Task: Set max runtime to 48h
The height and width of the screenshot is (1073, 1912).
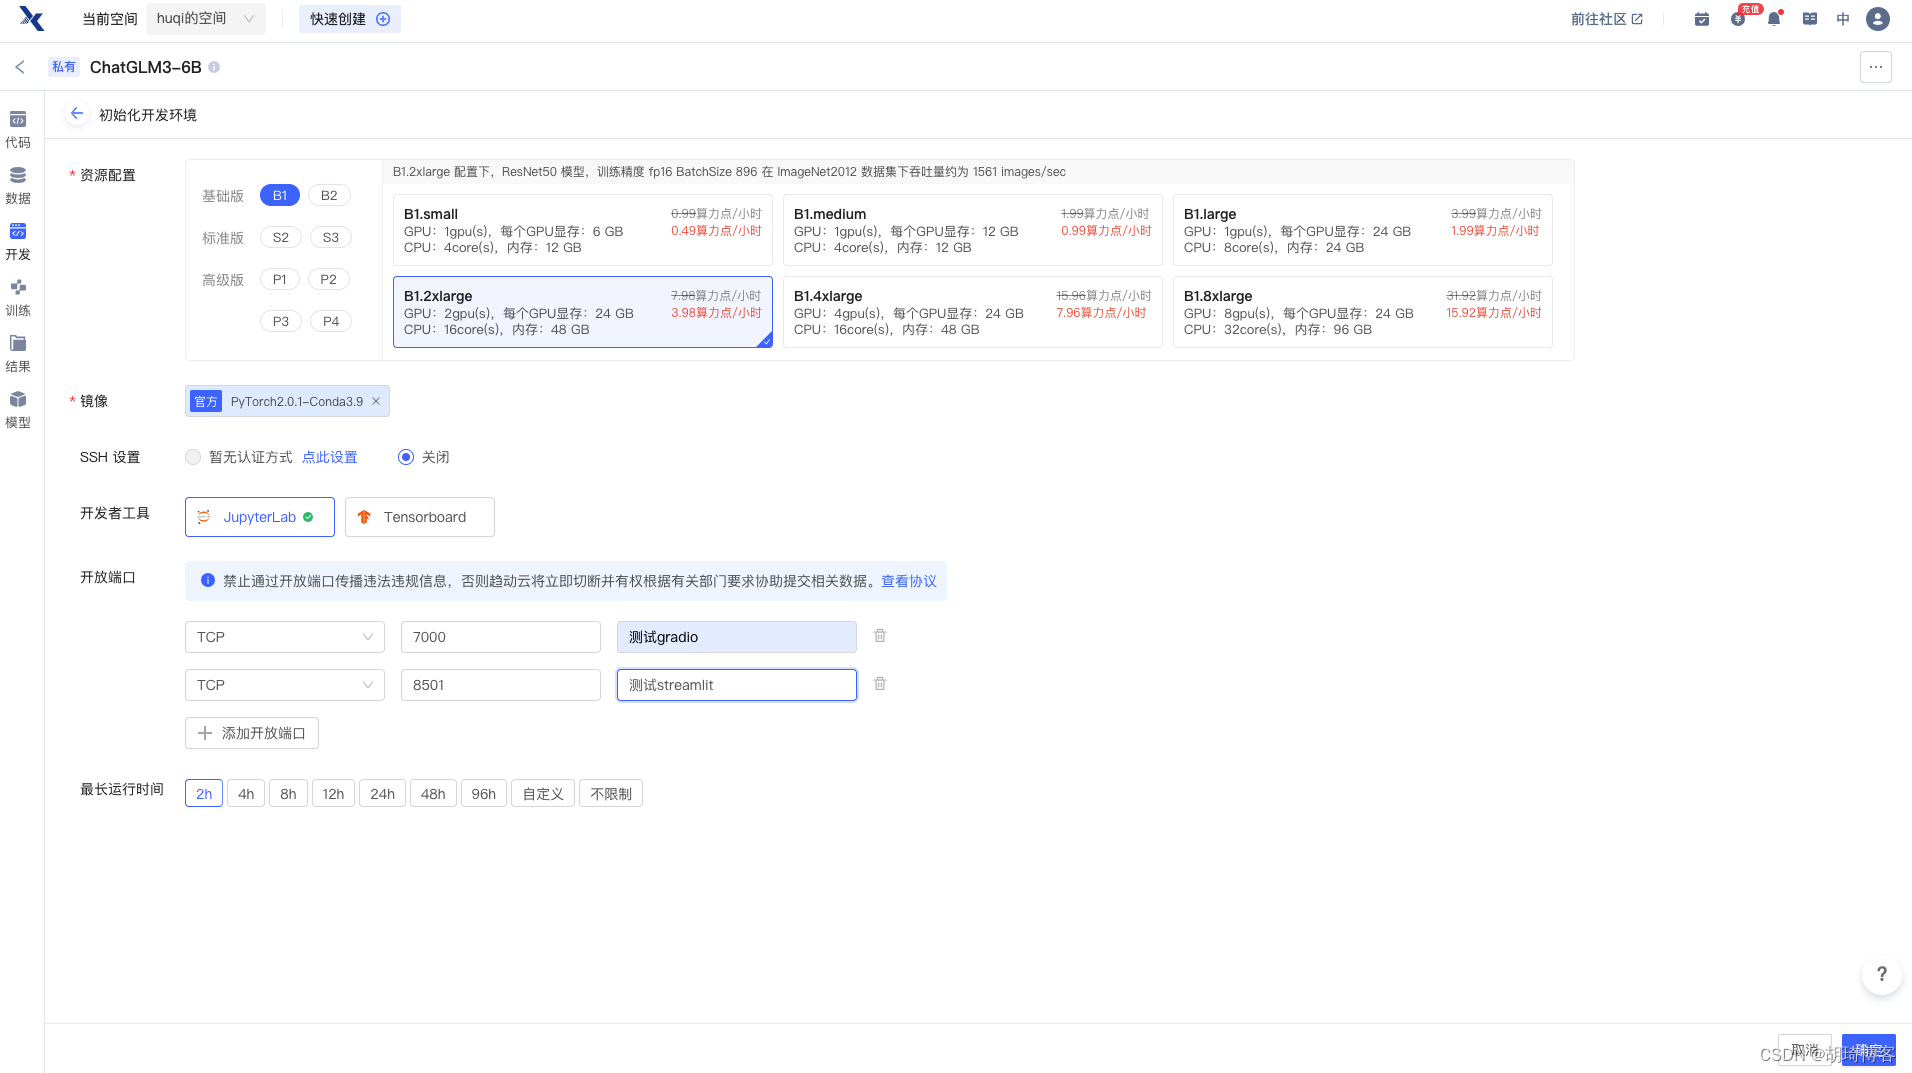Action: tap(433, 794)
